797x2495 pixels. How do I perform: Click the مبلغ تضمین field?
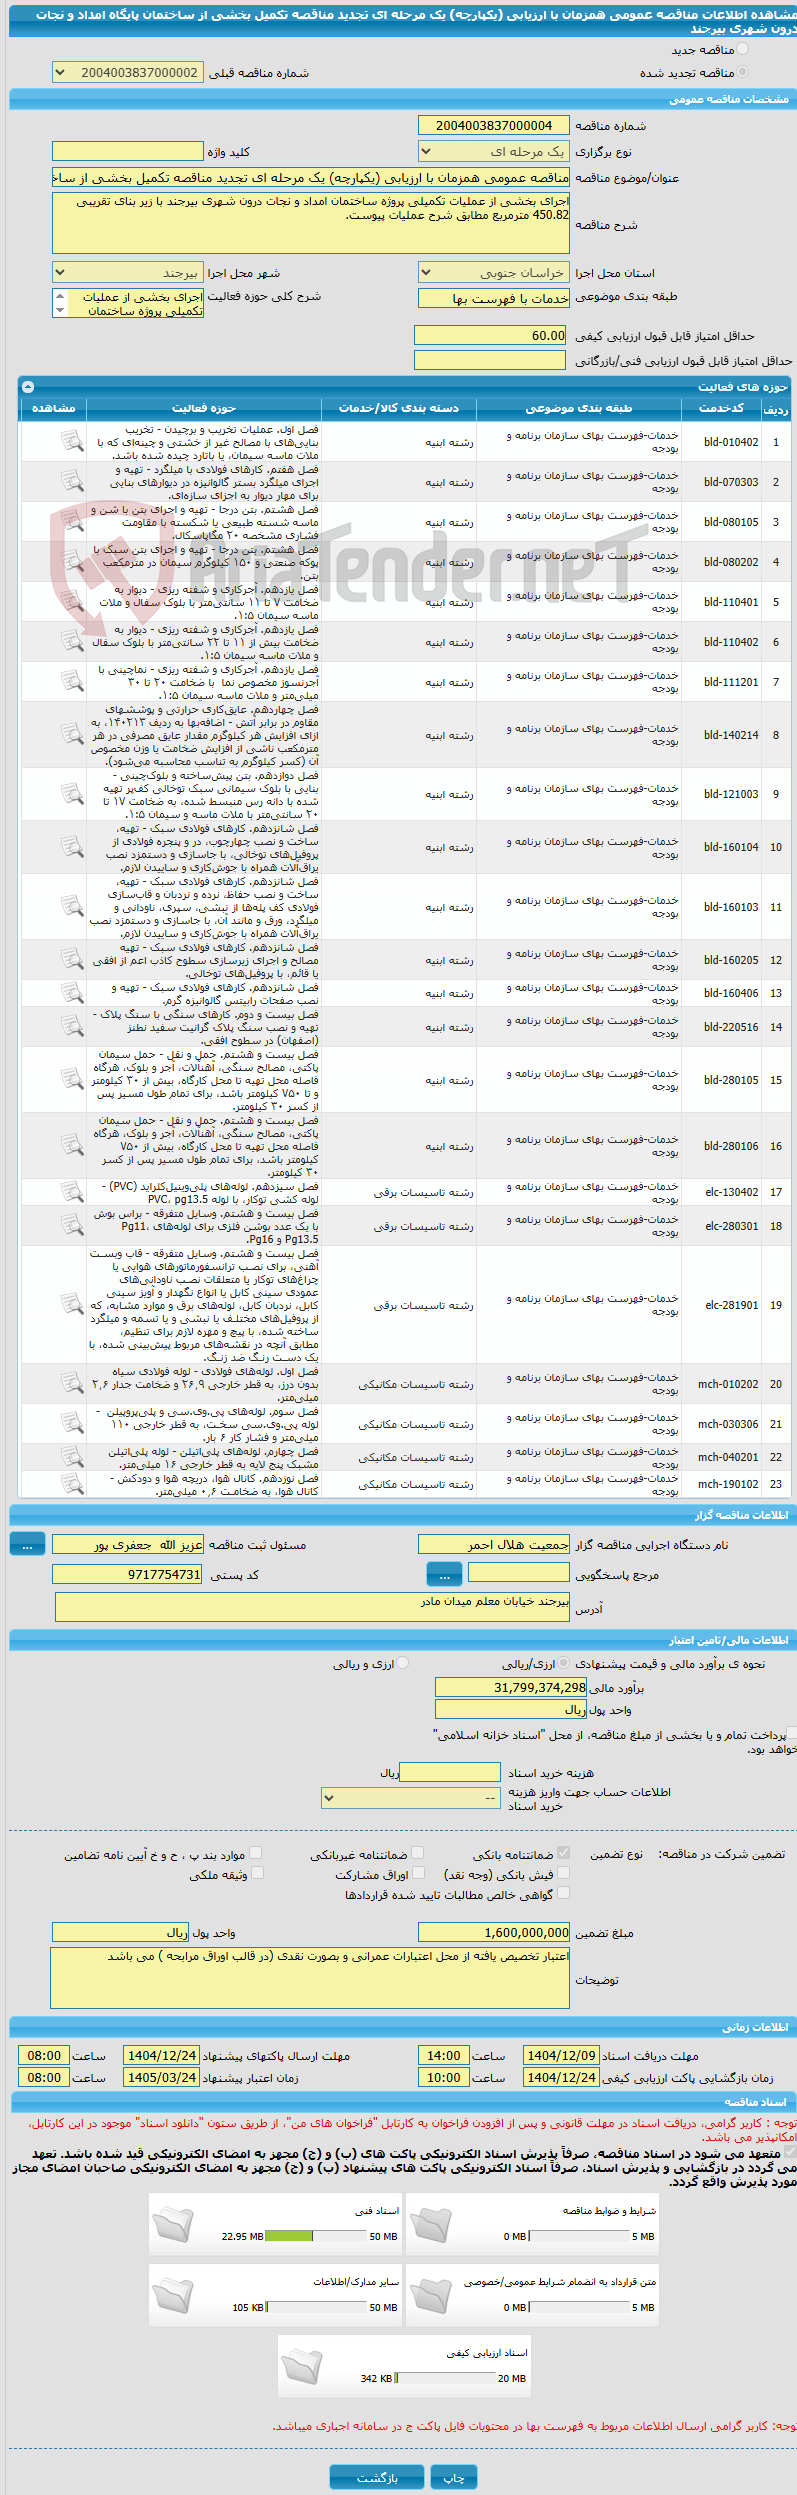(494, 1932)
